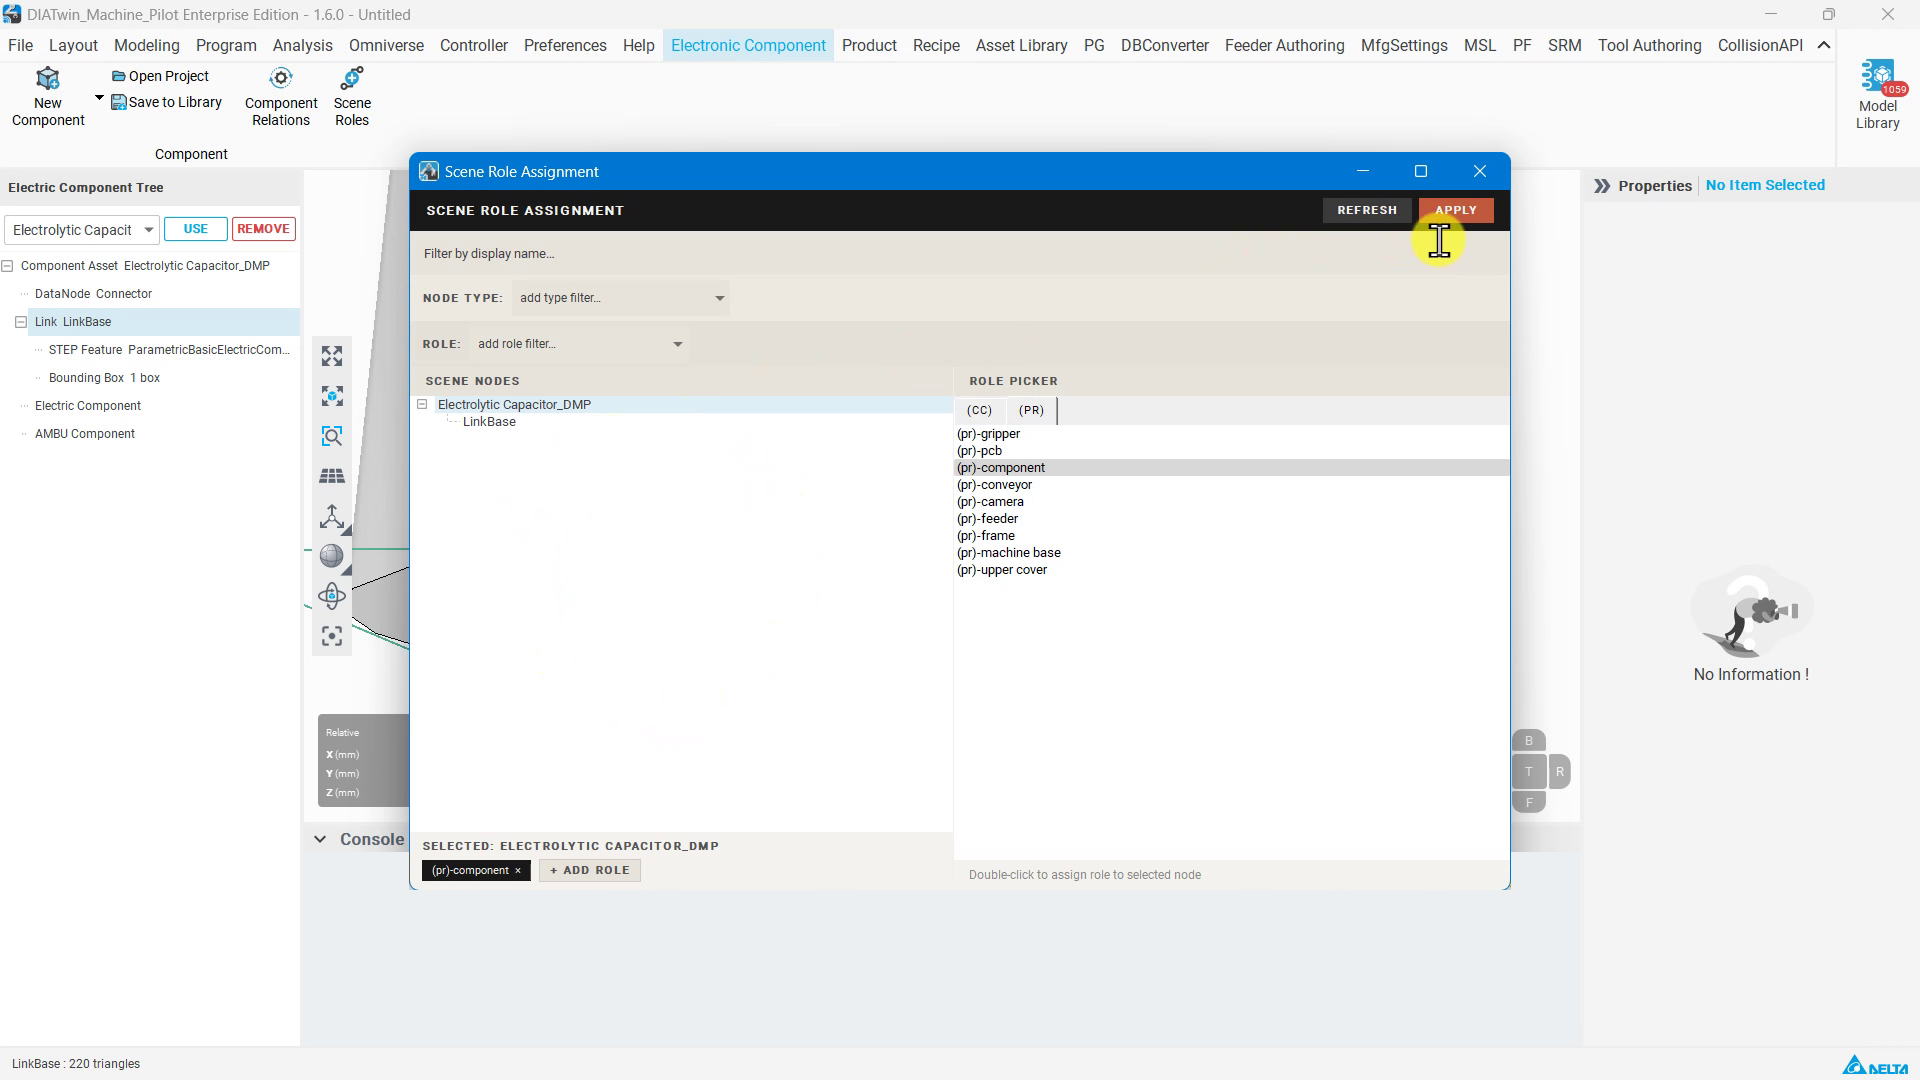The image size is (1920, 1080).
Task: Click the fit-to-selected-object viewport icon
Action: 332,396
